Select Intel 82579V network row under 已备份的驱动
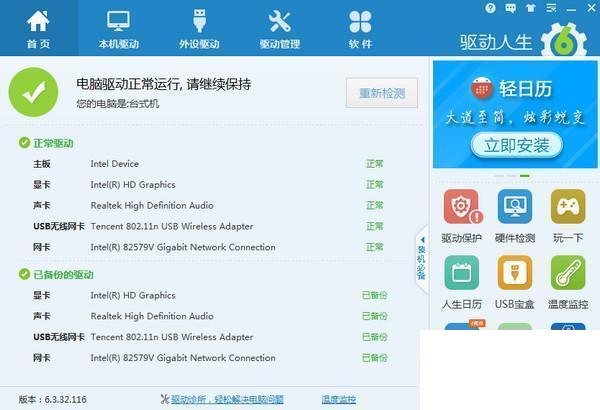600x410 pixels. 210,358
